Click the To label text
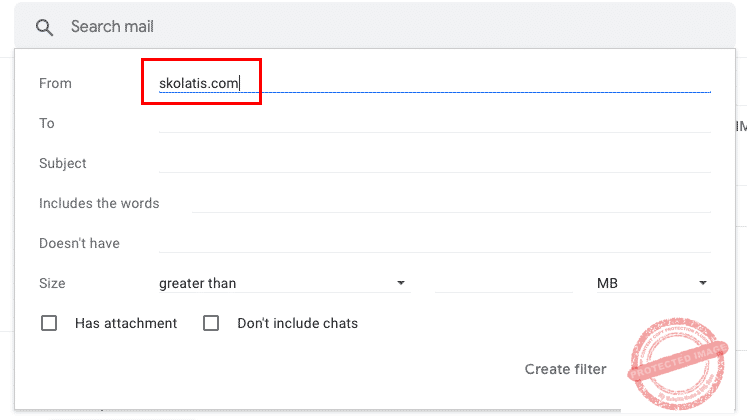 [47, 123]
